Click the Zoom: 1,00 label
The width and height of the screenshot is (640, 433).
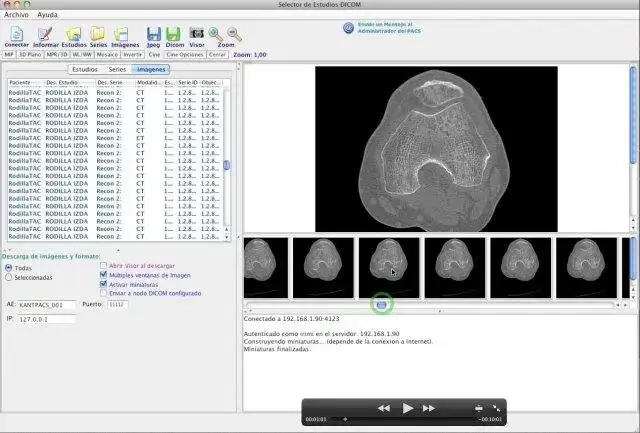click(x=250, y=55)
